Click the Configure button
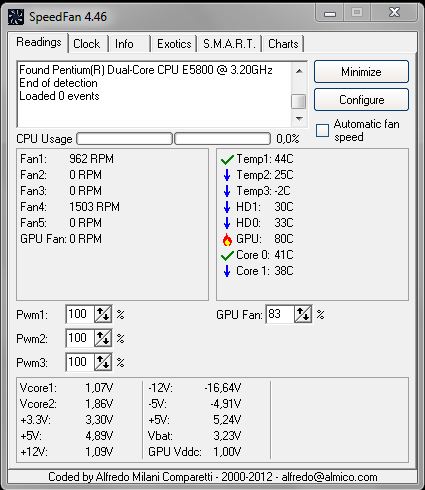The width and height of the screenshot is (425, 490). pyautogui.click(x=361, y=100)
